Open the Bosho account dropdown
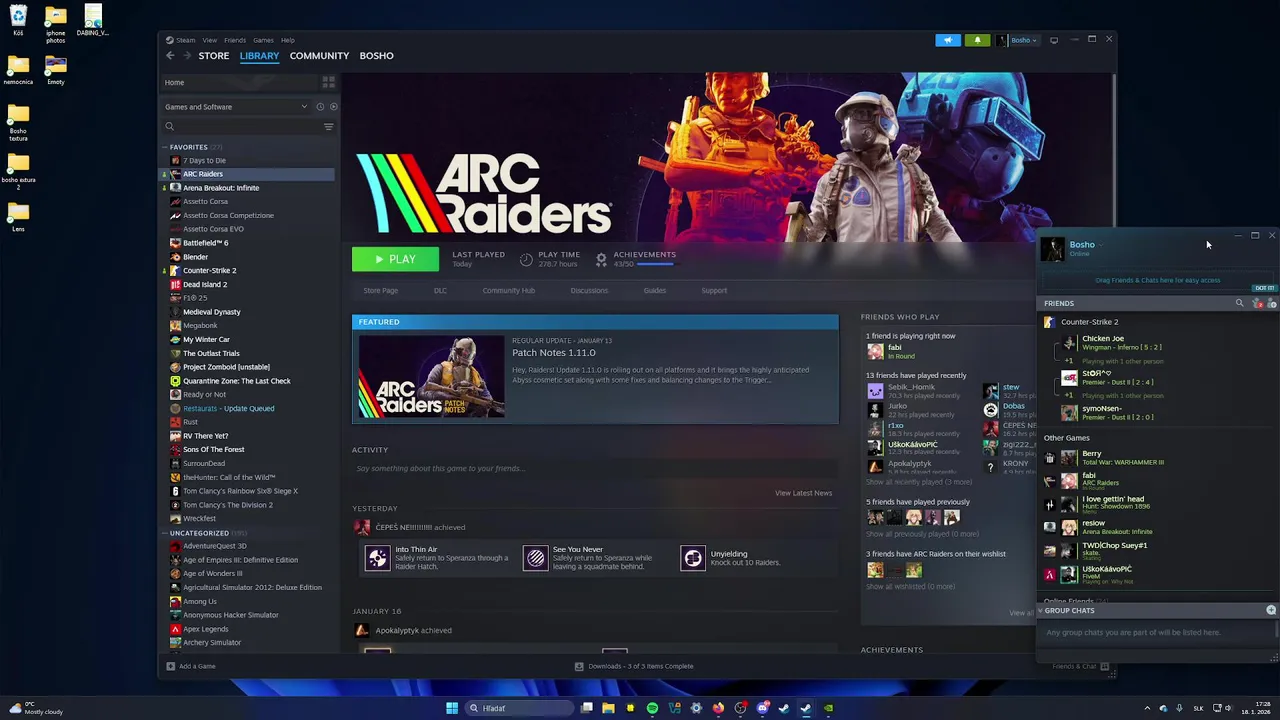1280x720 pixels. [1017, 40]
